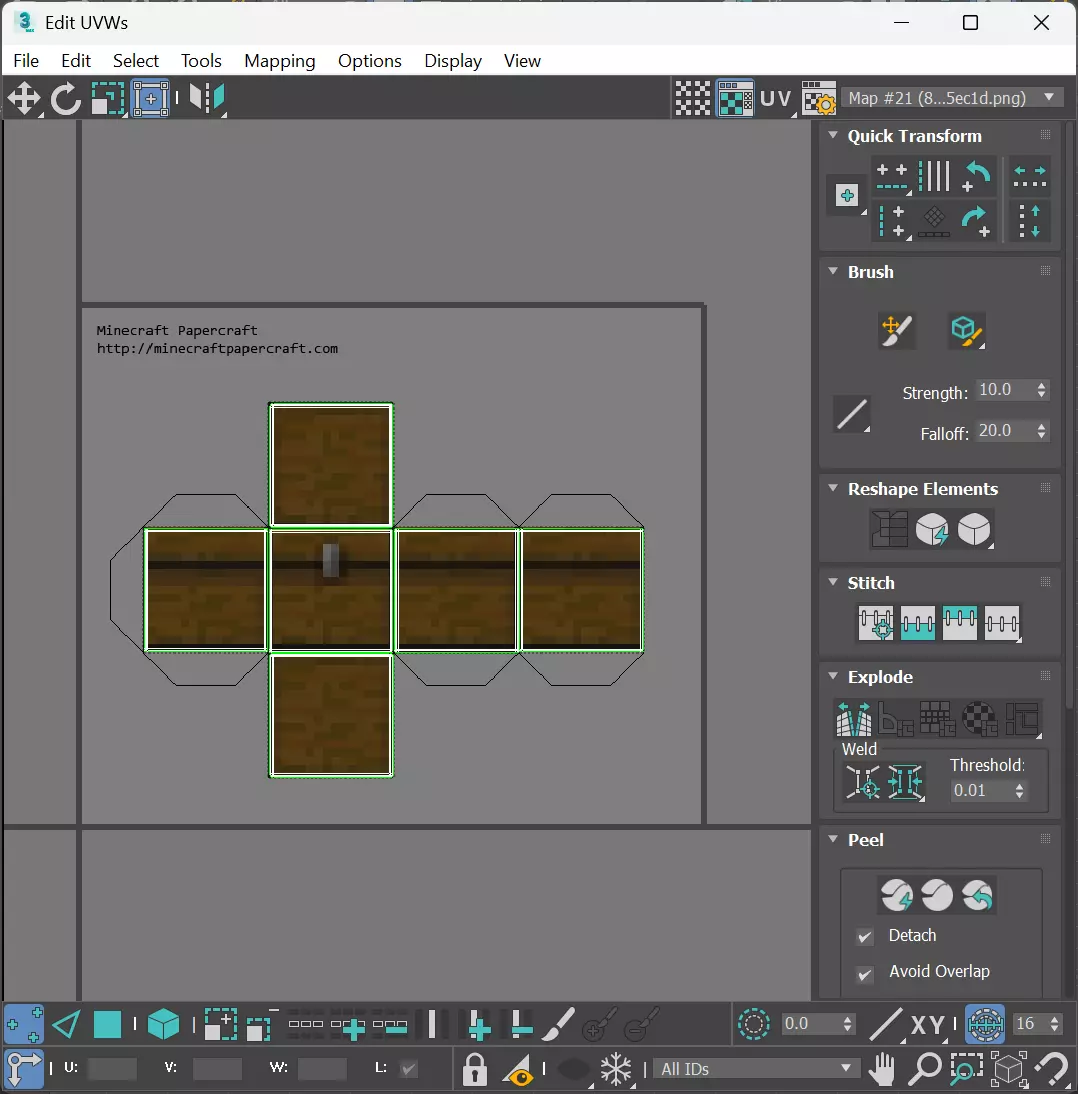This screenshot has height=1094, width=1078.
Task: Toggle Lock Selected Subobjects padlock
Action: [474, 1069]
